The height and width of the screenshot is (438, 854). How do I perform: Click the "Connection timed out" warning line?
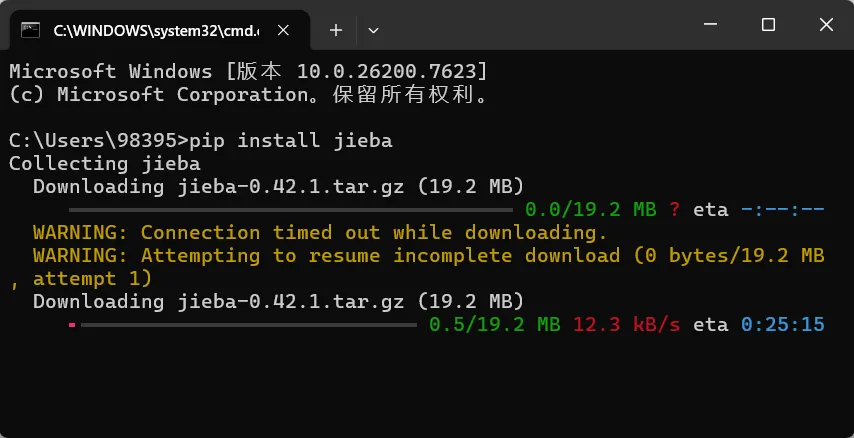(x=320, y=233)
